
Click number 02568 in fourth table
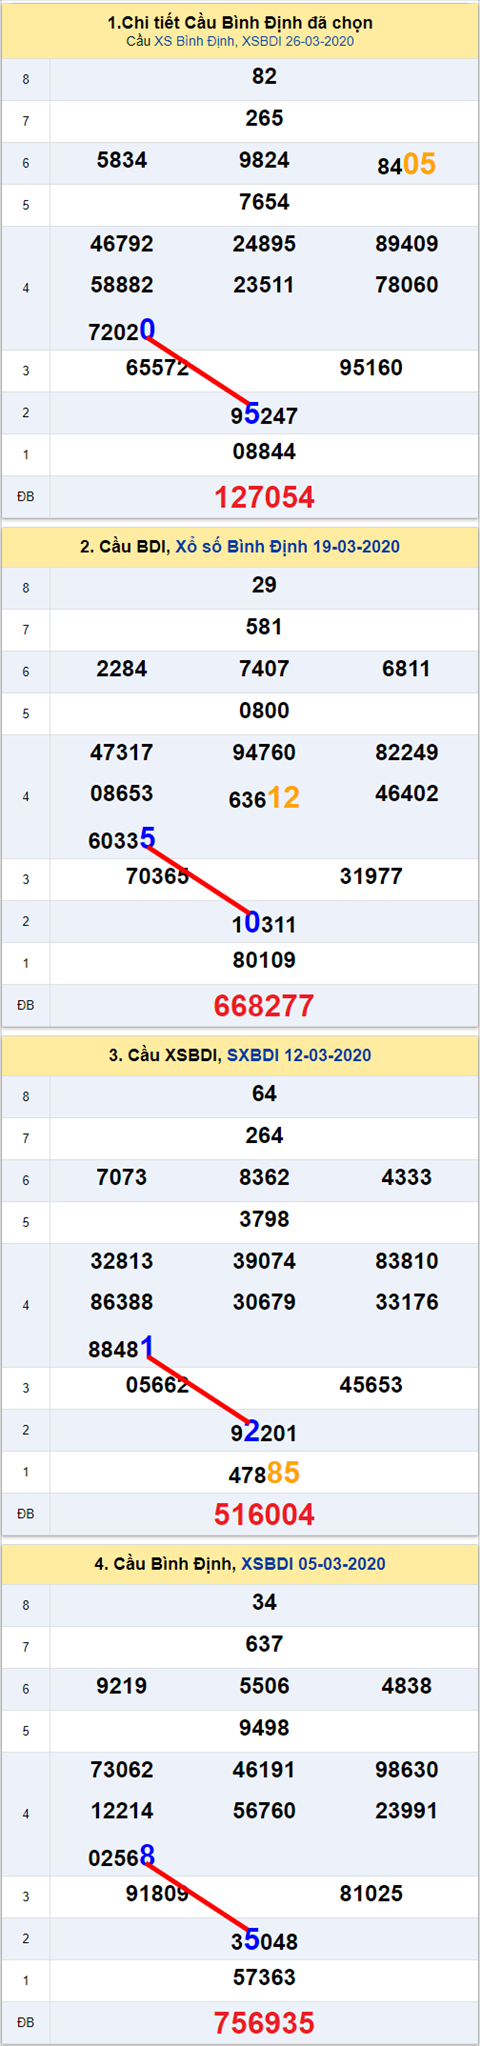point(122,1856)
